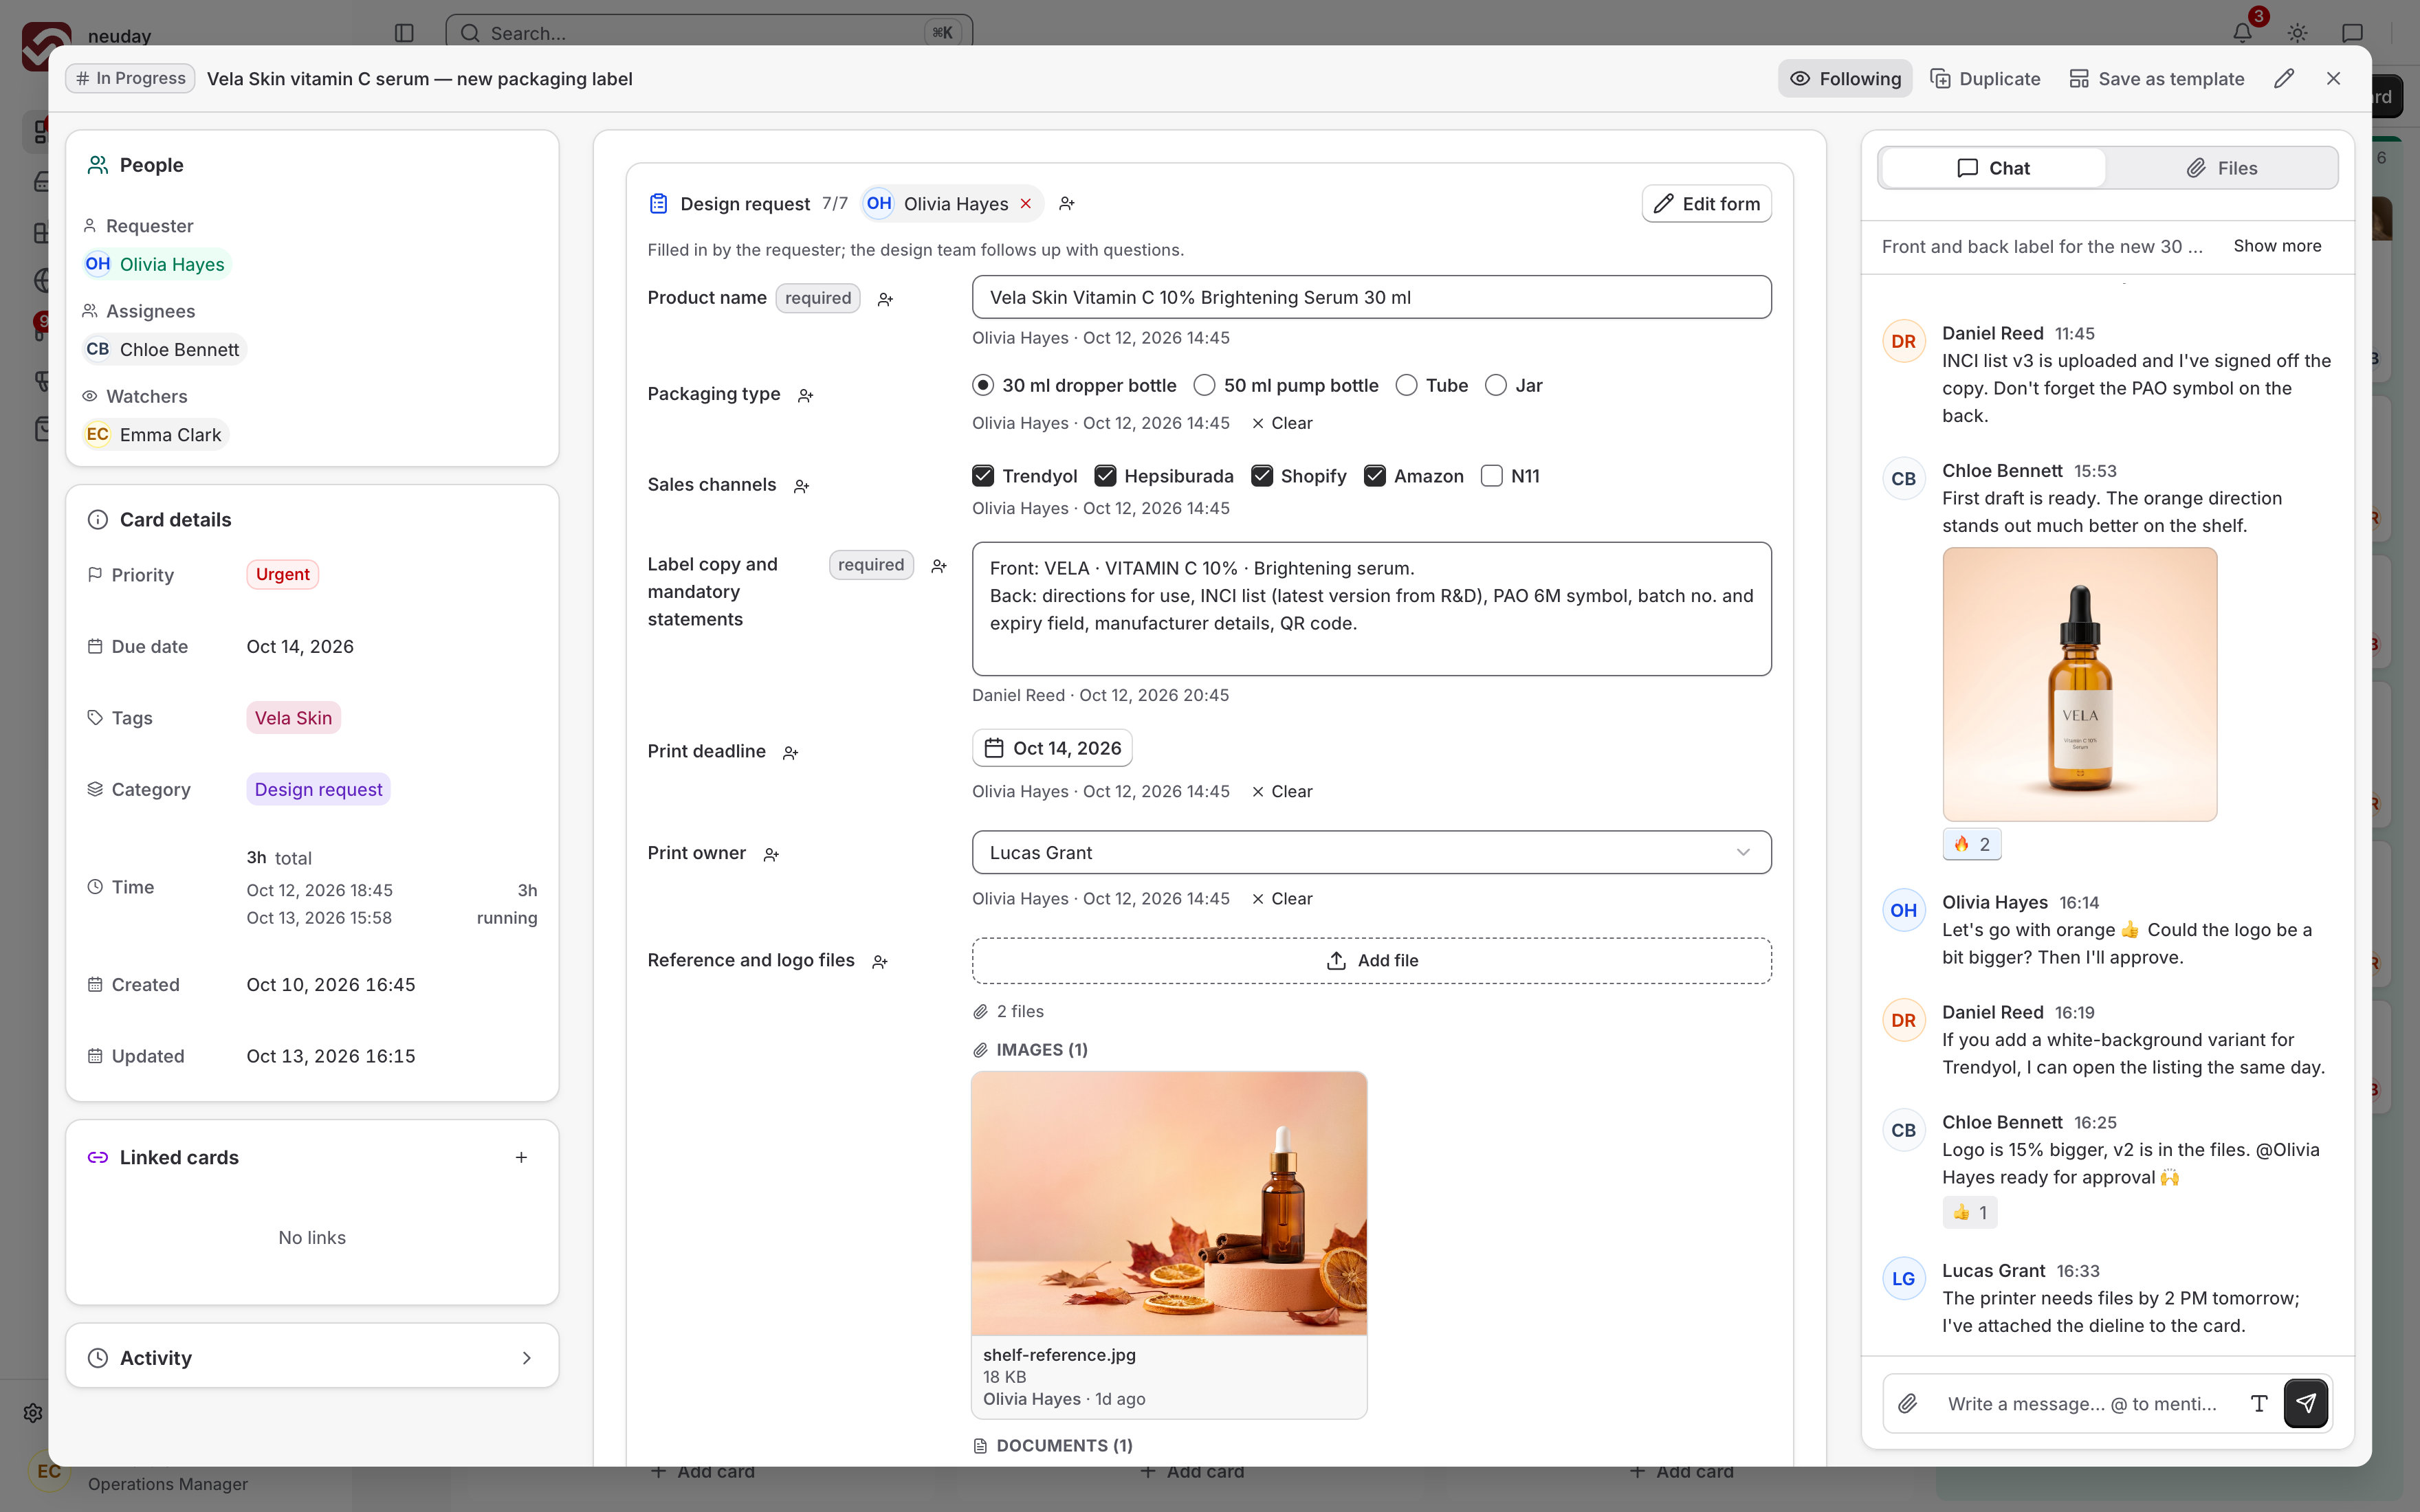Screen dimensions: 2420x1512
Task: Check the N11 sales channel
Action: click(1491, 476)
